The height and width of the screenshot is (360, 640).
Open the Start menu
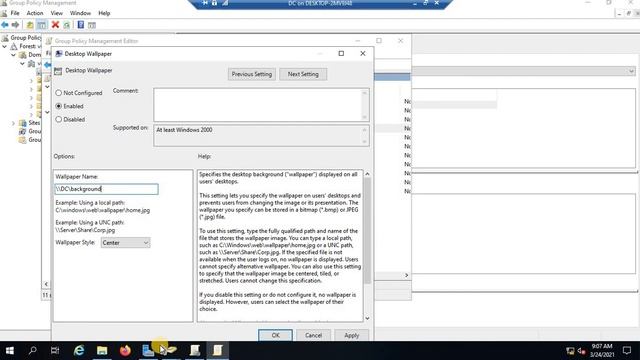tap(10, 350)
